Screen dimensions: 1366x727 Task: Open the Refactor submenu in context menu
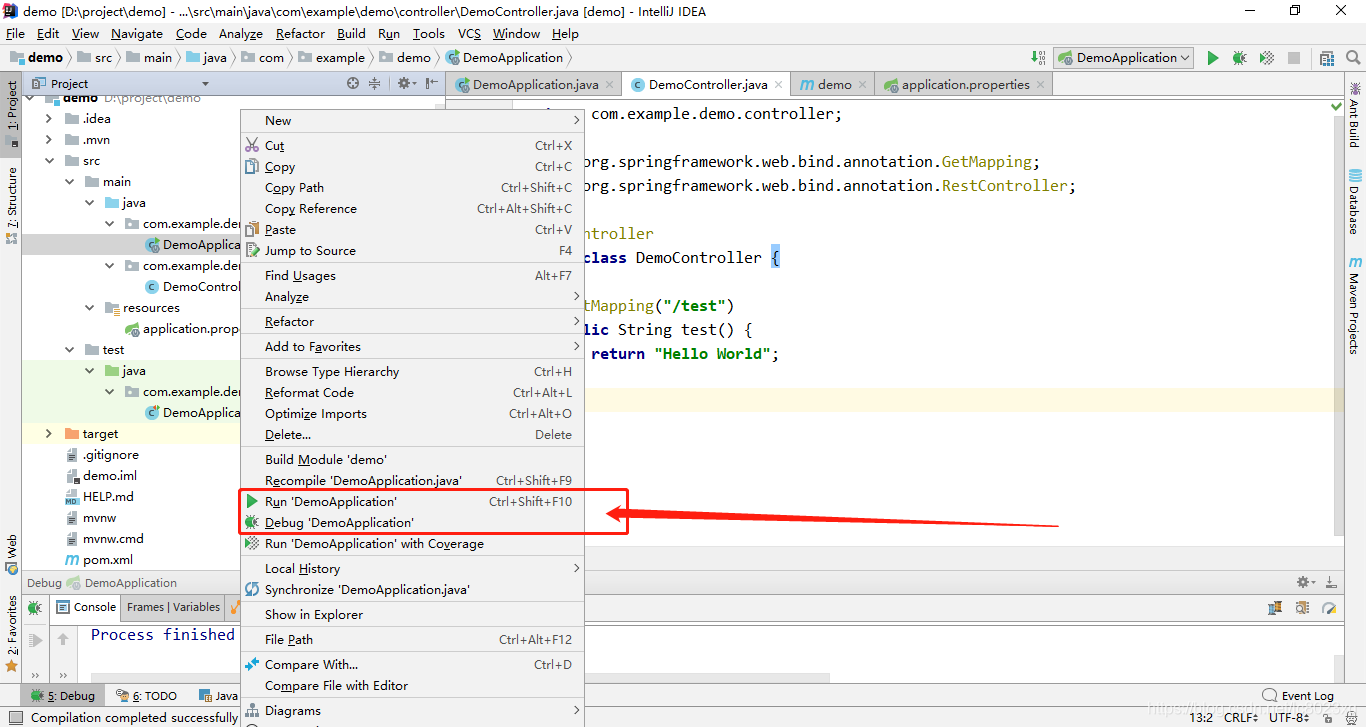pyautogui.click(x=412, y=322)
